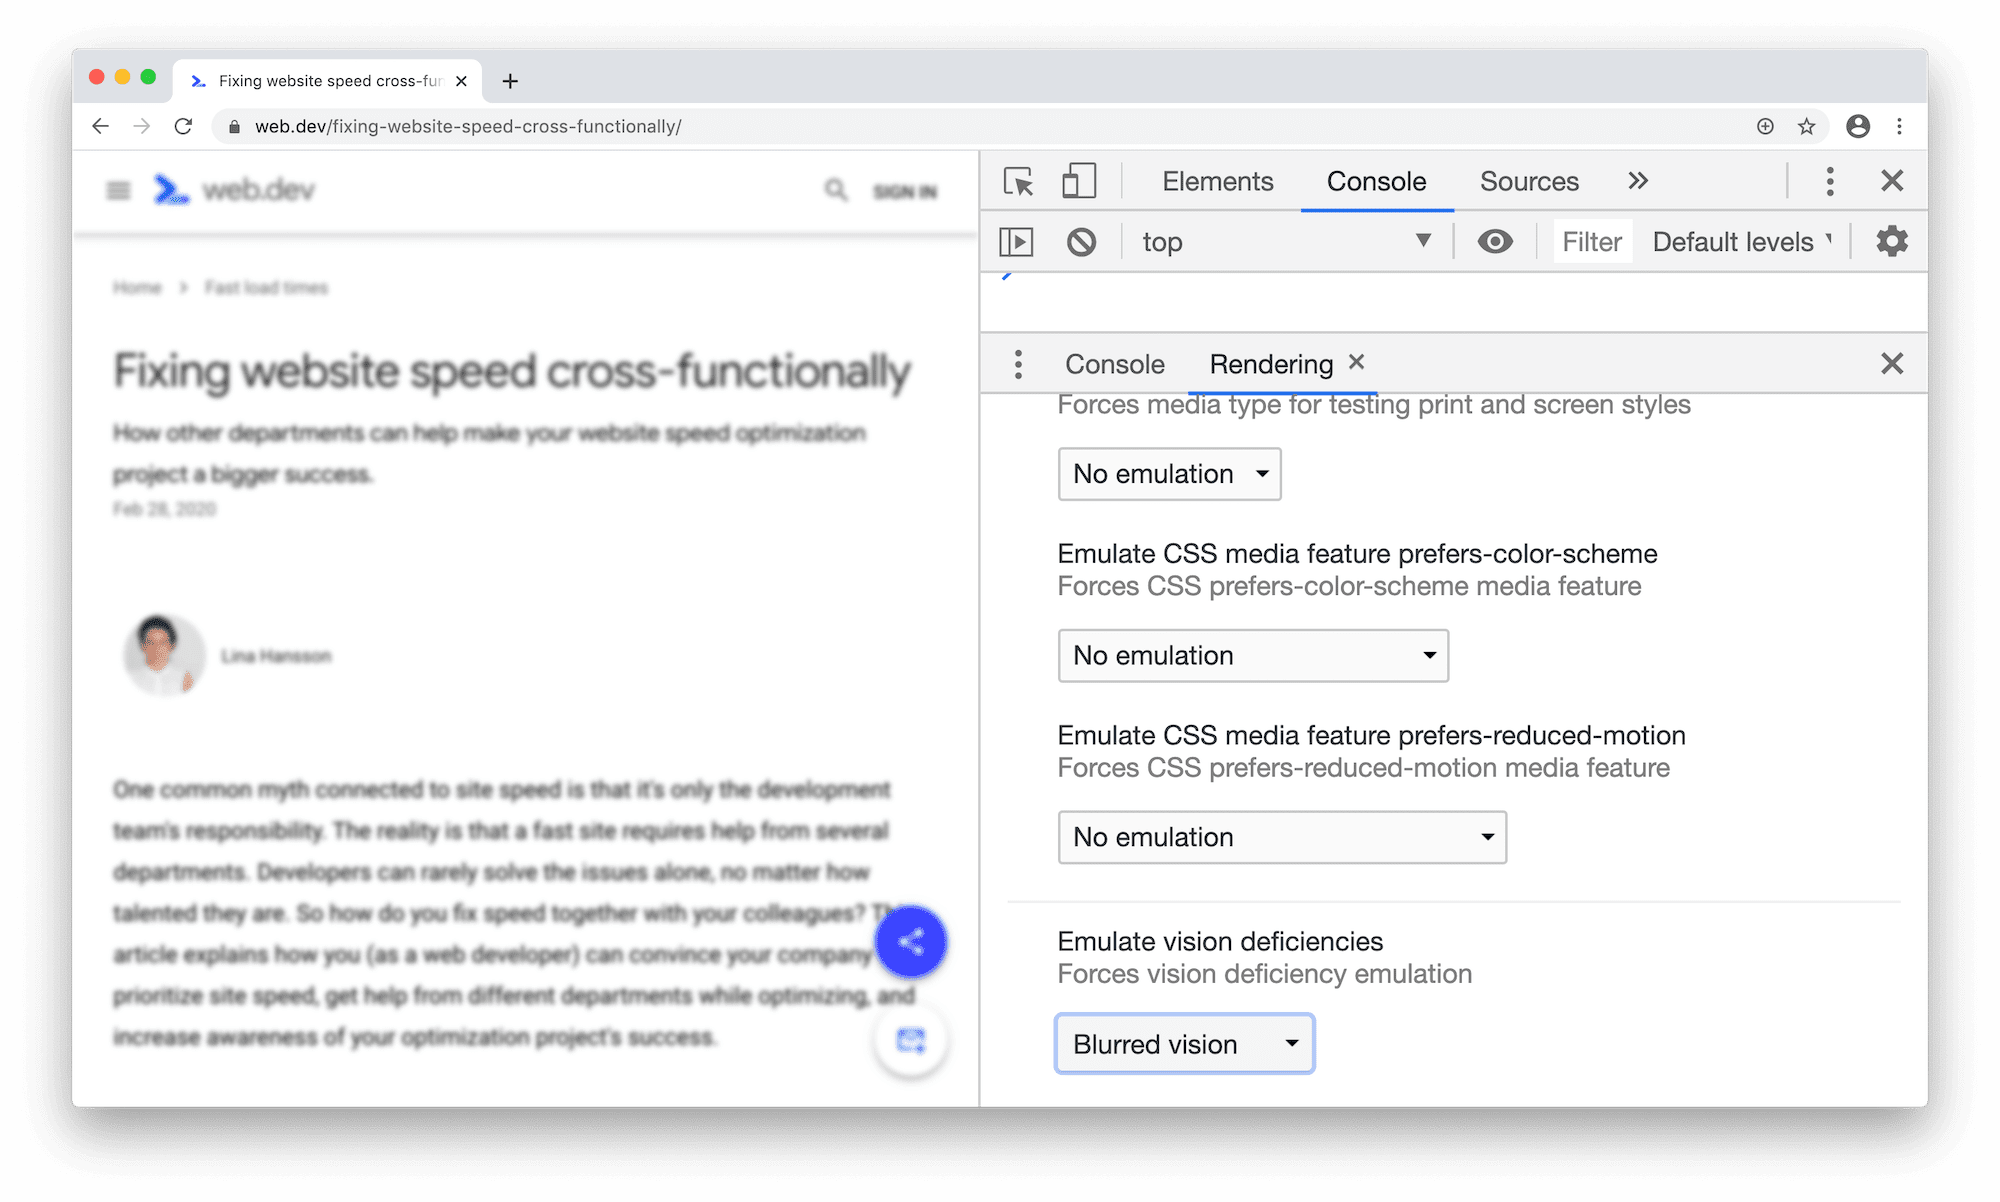Click the Filter input field in Console

(1590, 240)
